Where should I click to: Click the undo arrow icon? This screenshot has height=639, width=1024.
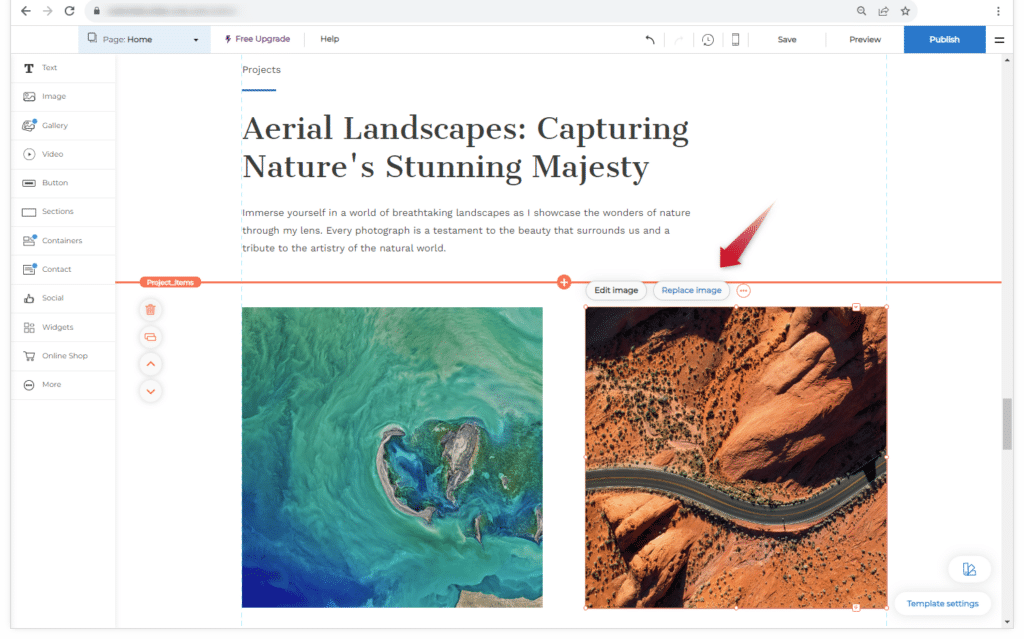coord(650,40)
